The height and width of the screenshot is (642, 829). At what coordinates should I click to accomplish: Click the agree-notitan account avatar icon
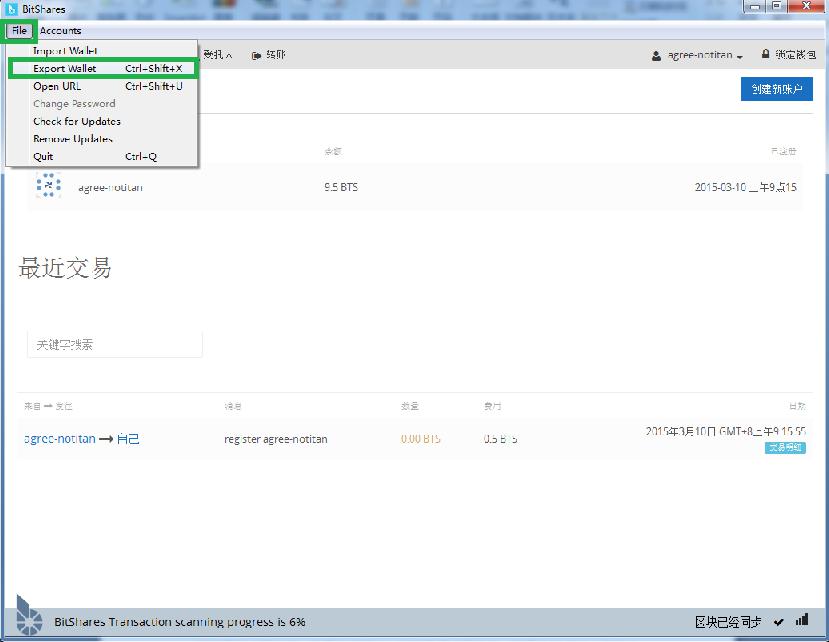click(48, 186)
